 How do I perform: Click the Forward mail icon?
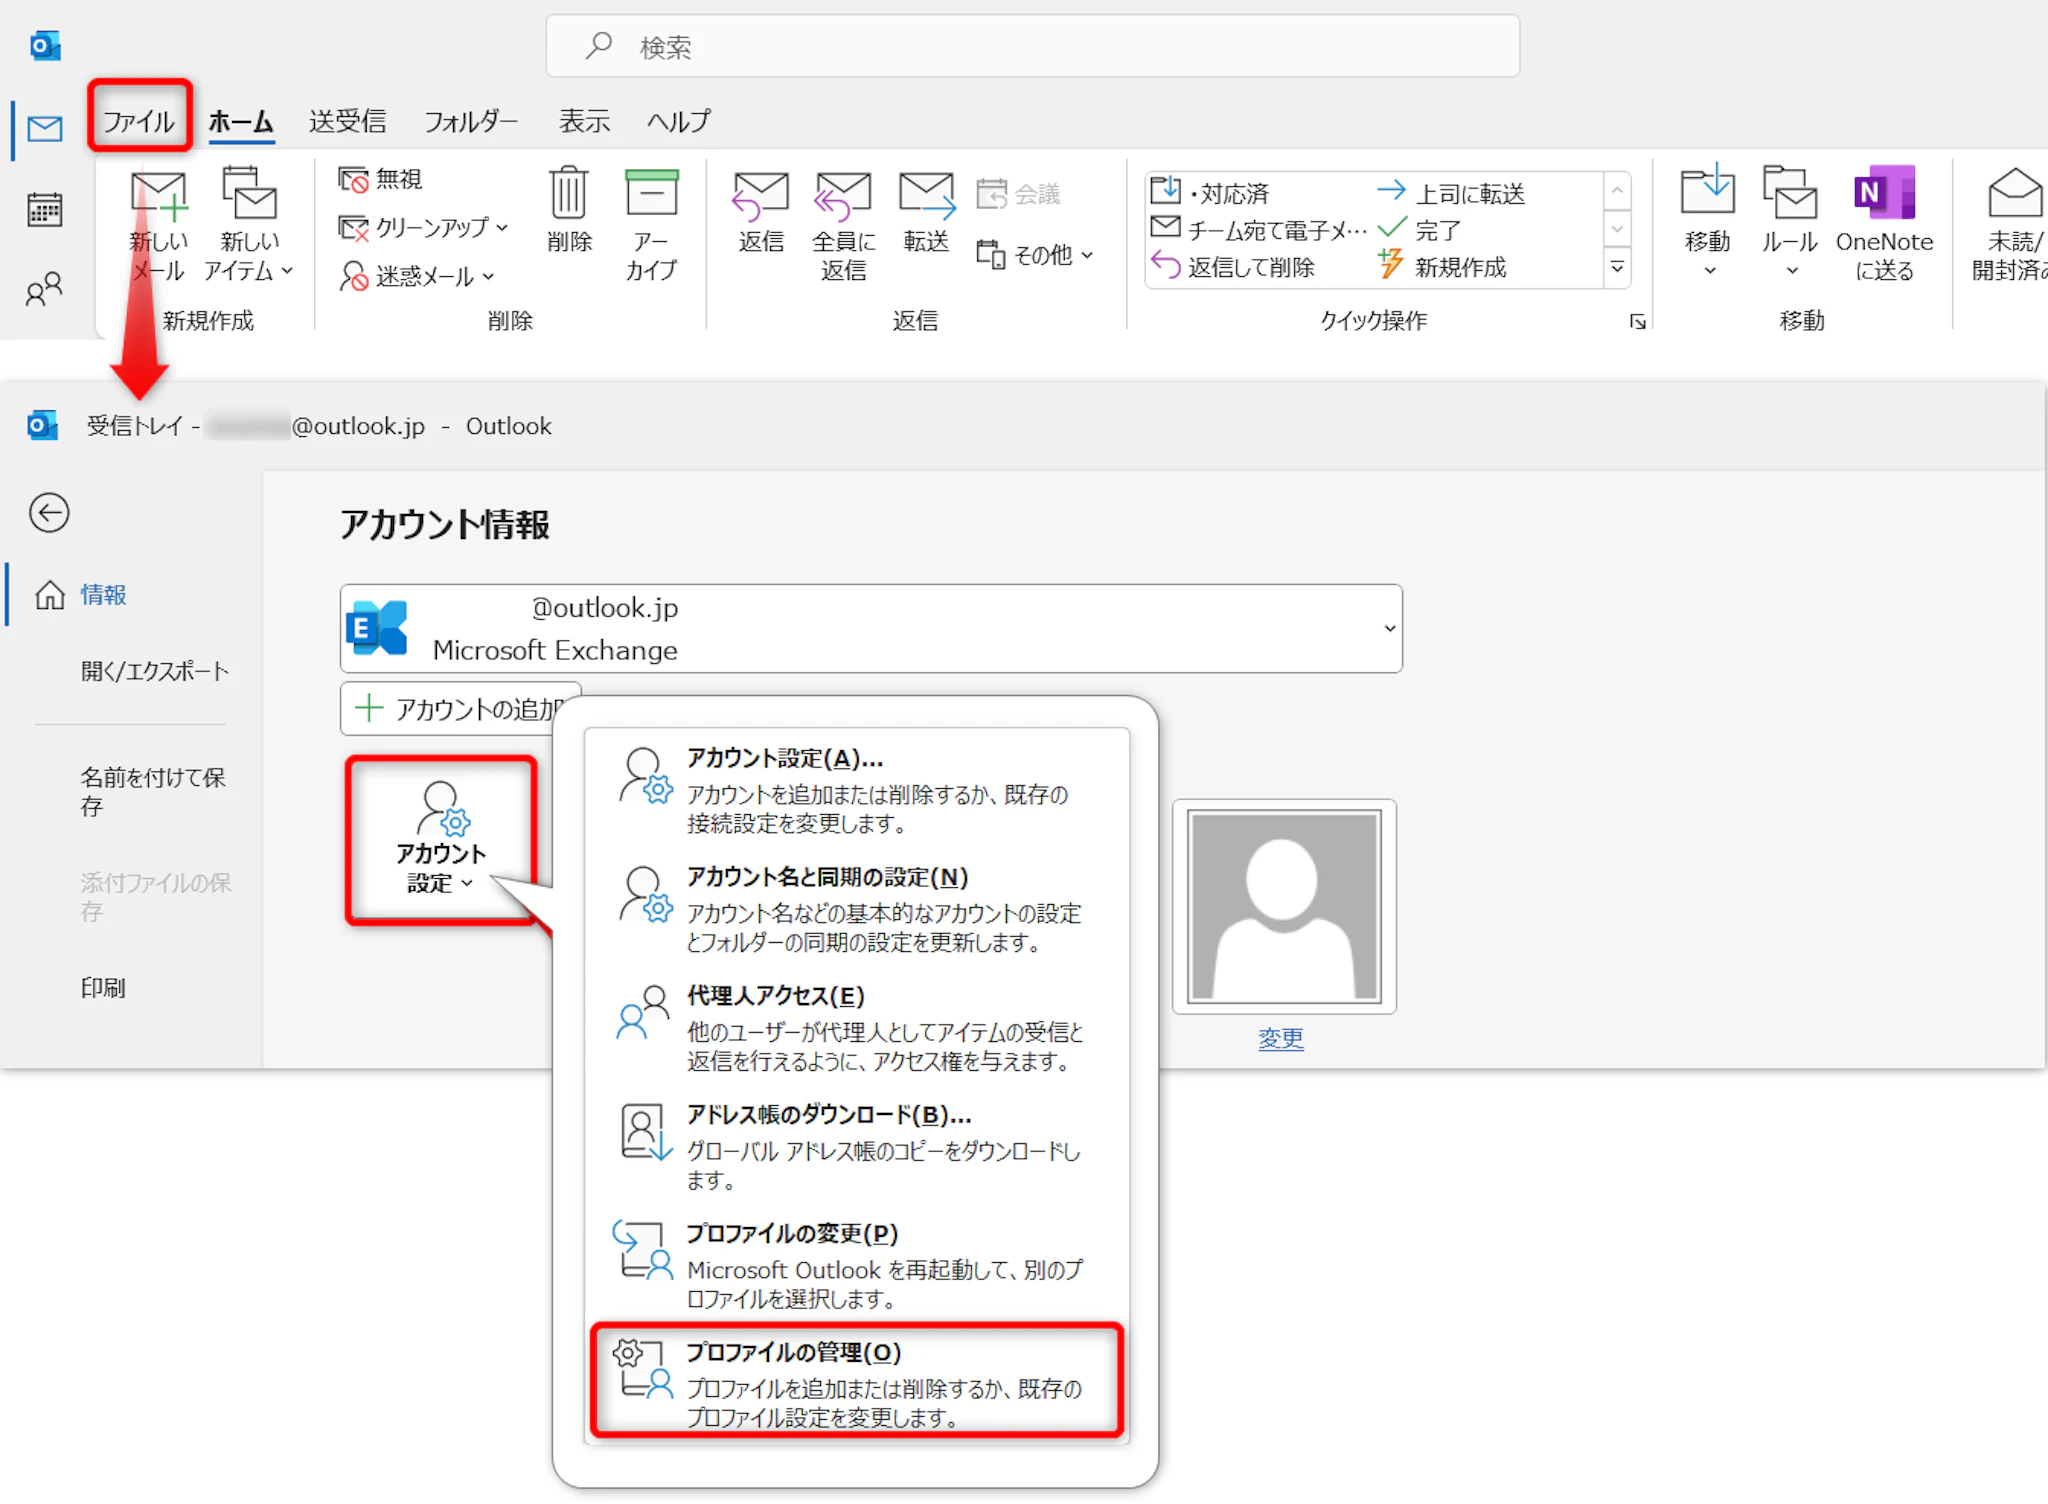pos(926,196)
